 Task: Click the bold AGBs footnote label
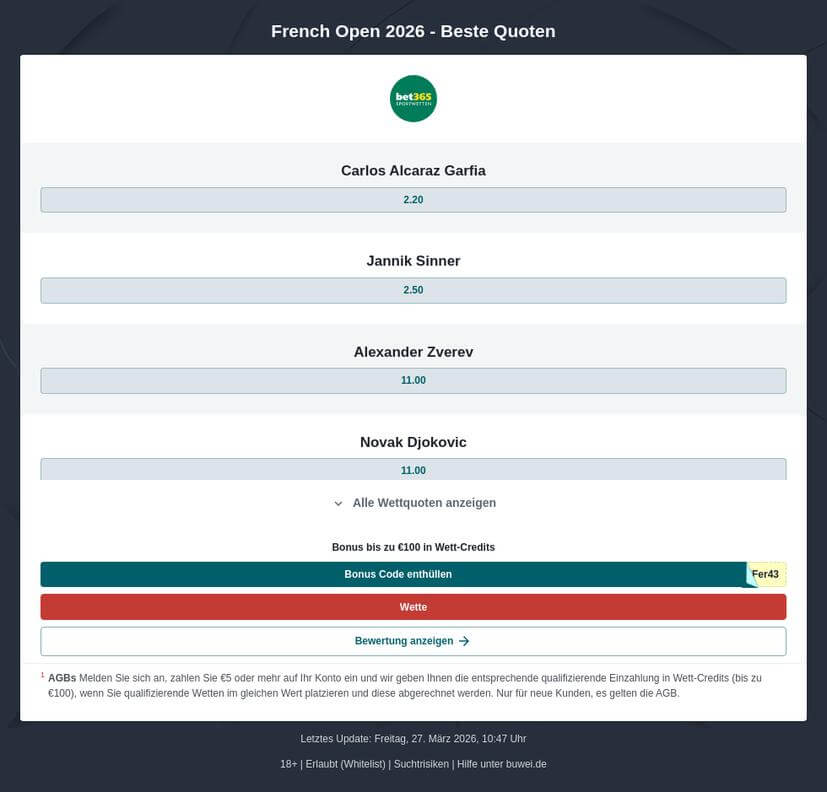62,677
